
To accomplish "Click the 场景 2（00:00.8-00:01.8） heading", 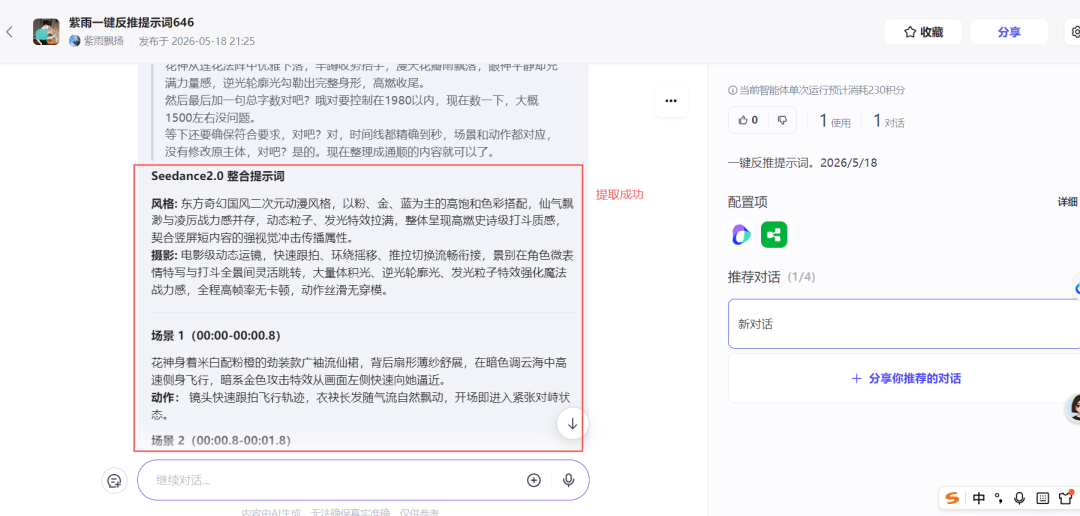I will [x=220, y=440].
